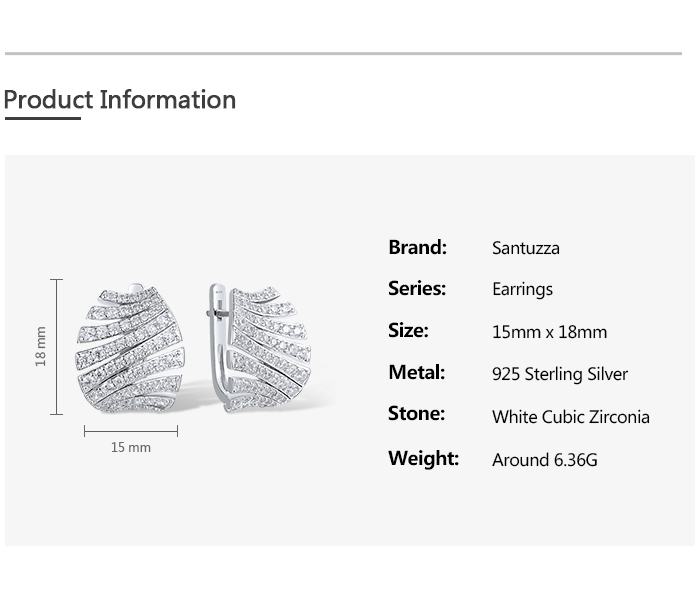The width and height of the screenshot is (700, 596).
Task: Click the 18 mm height dimension label
Action: [41, 346]
